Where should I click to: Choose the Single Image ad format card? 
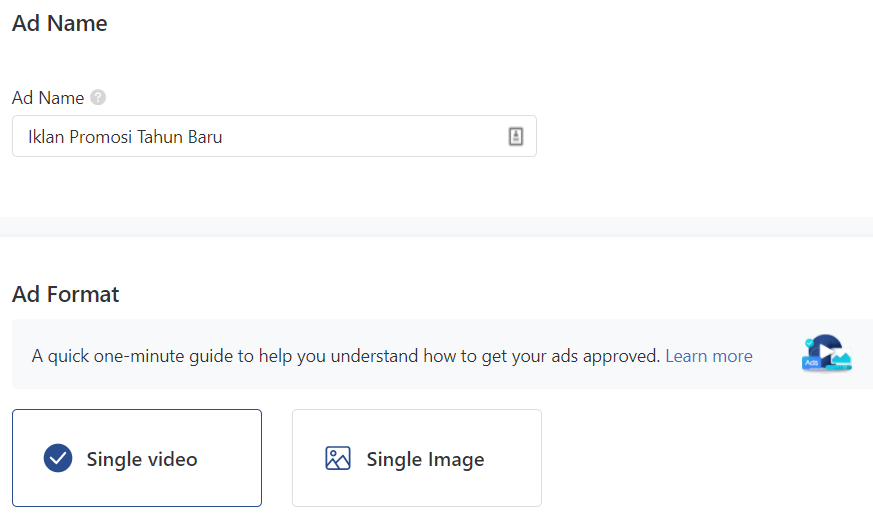point(416,458)
